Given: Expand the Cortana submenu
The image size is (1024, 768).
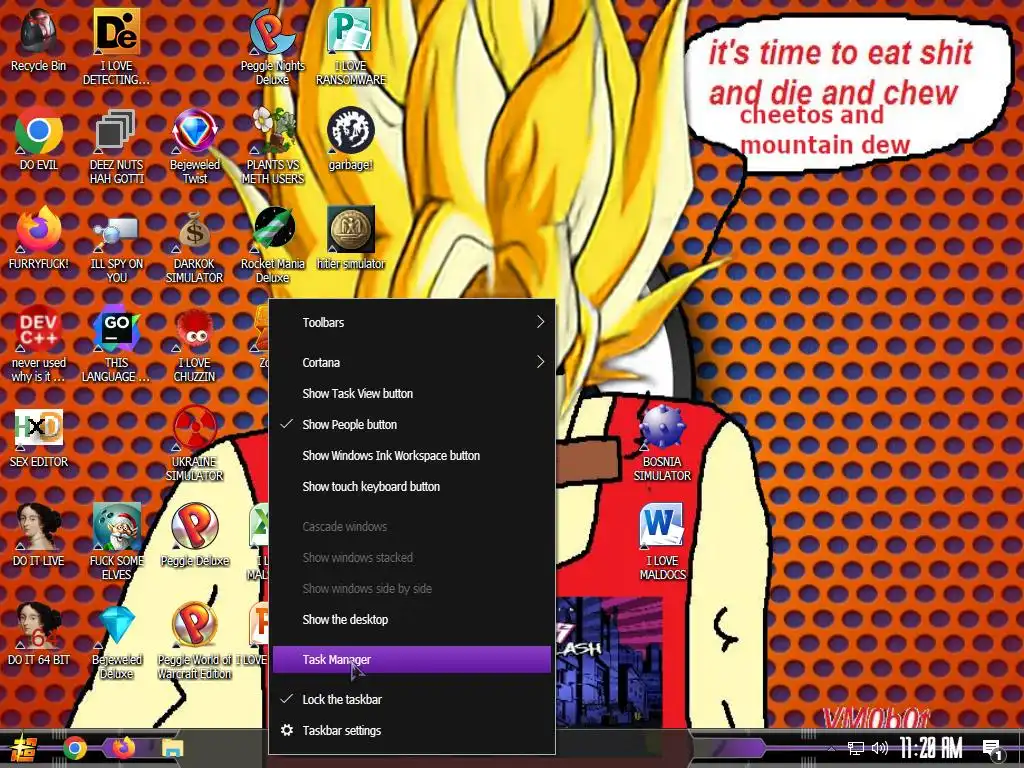Looking at the screenshot, I should pyautogui.click(x=411, y=362).
